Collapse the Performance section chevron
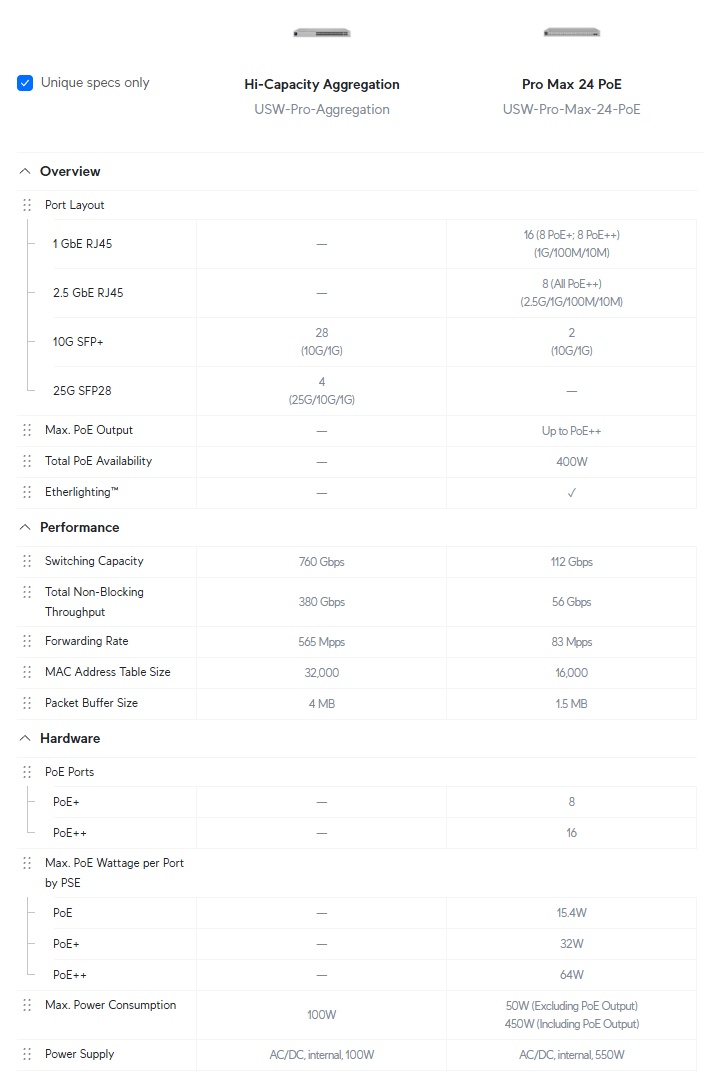Screen dimensions: 704x1072 click(25, 527)
